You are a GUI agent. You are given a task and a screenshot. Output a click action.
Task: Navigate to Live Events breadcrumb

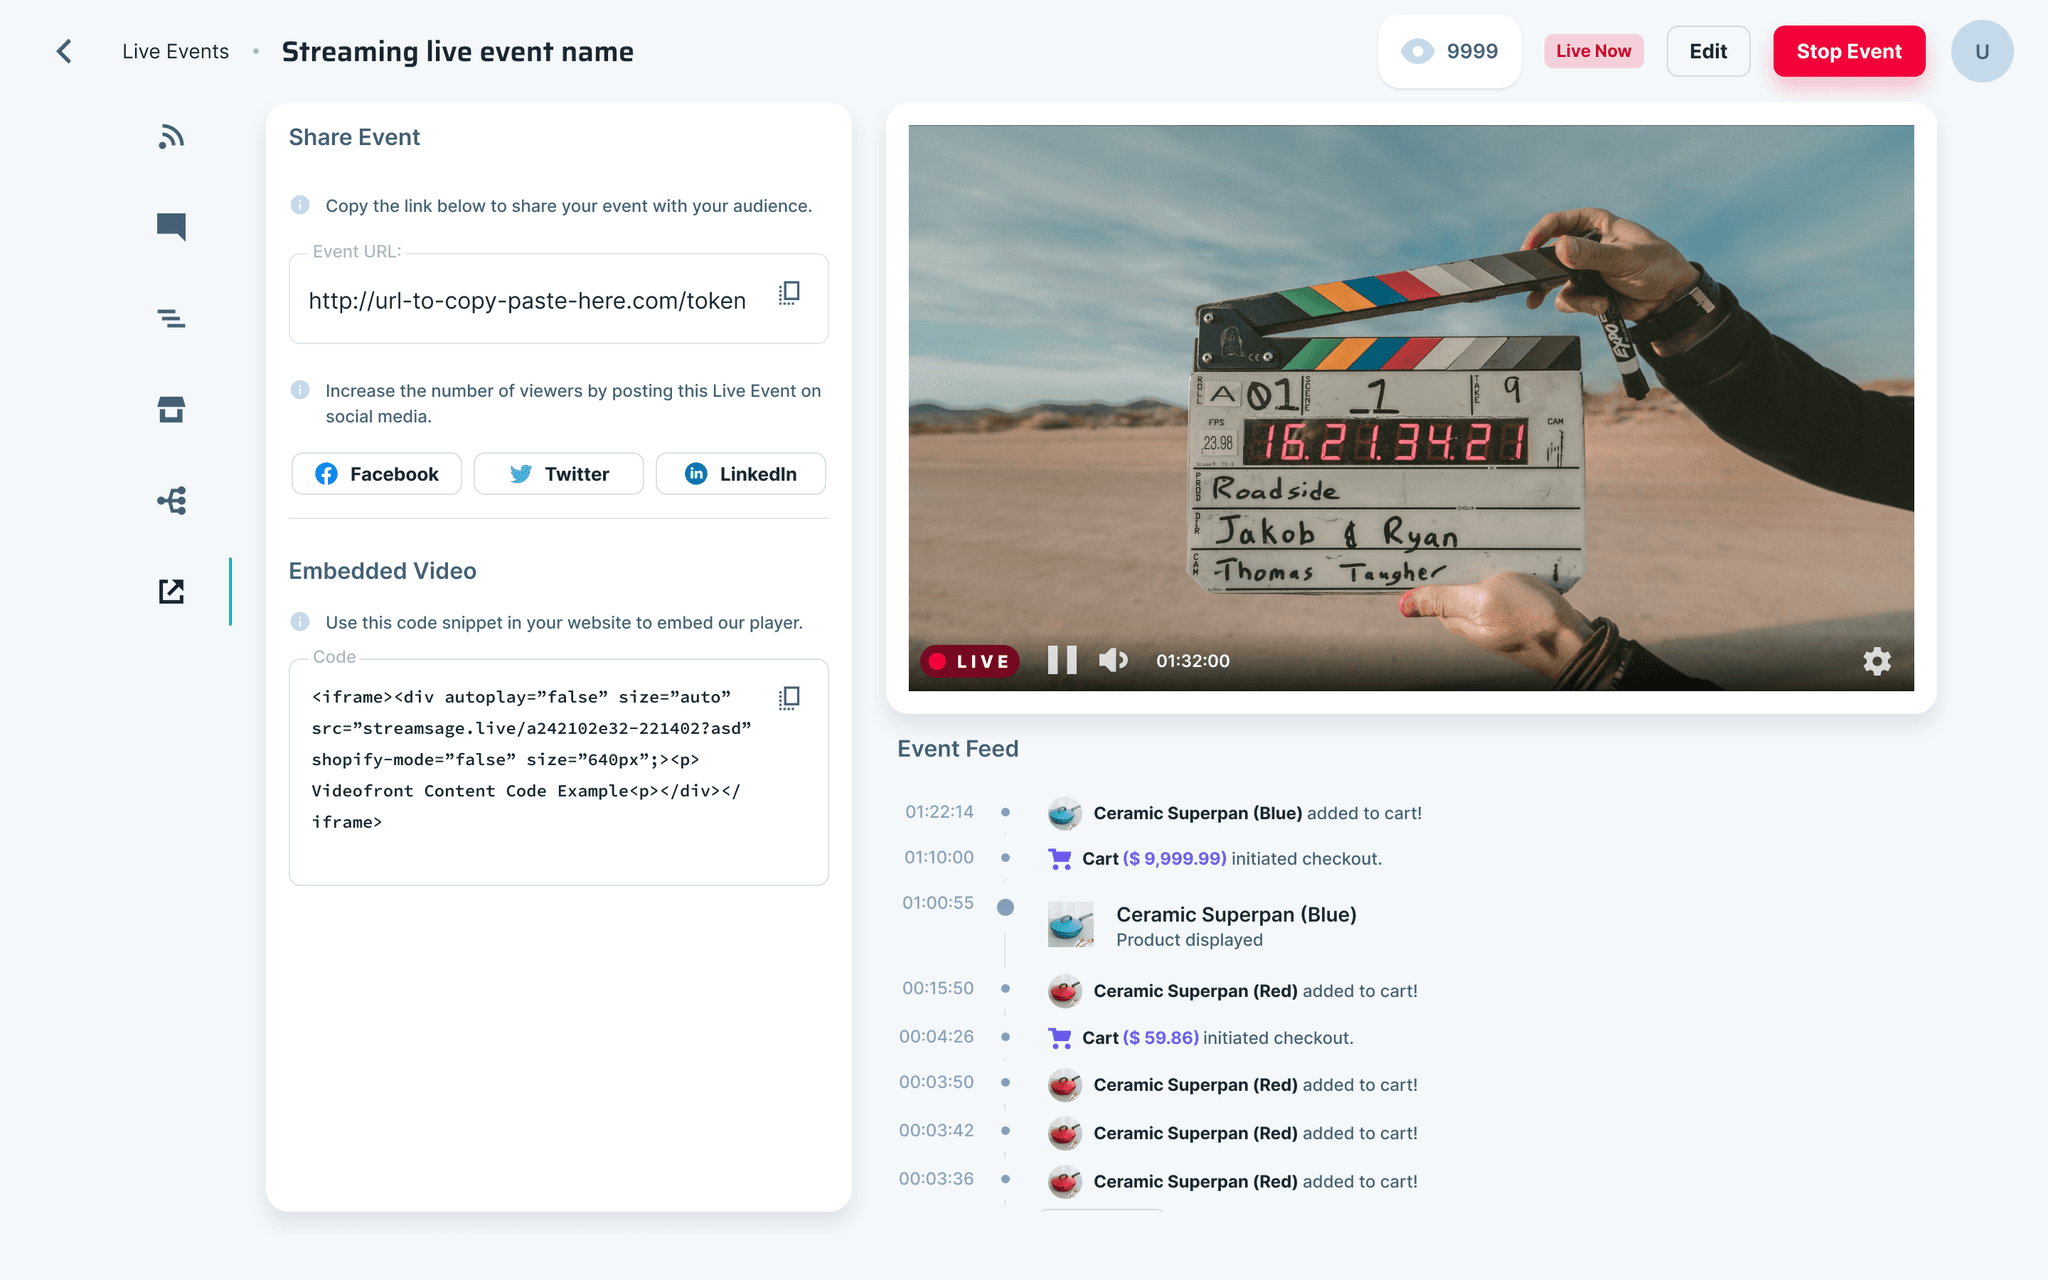[x=175, y=51]
